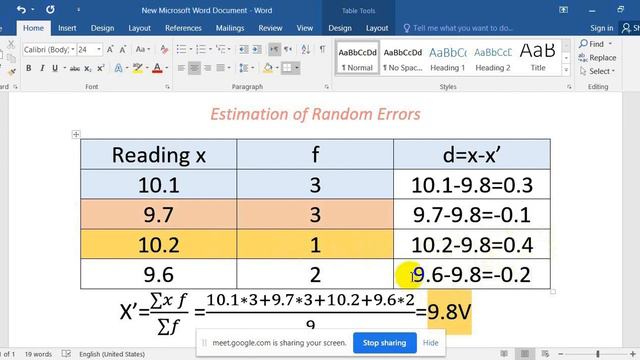Expand the Styles gallery more arrow
640x360 pixels.
pyautogui.click(x=566, y=70)
